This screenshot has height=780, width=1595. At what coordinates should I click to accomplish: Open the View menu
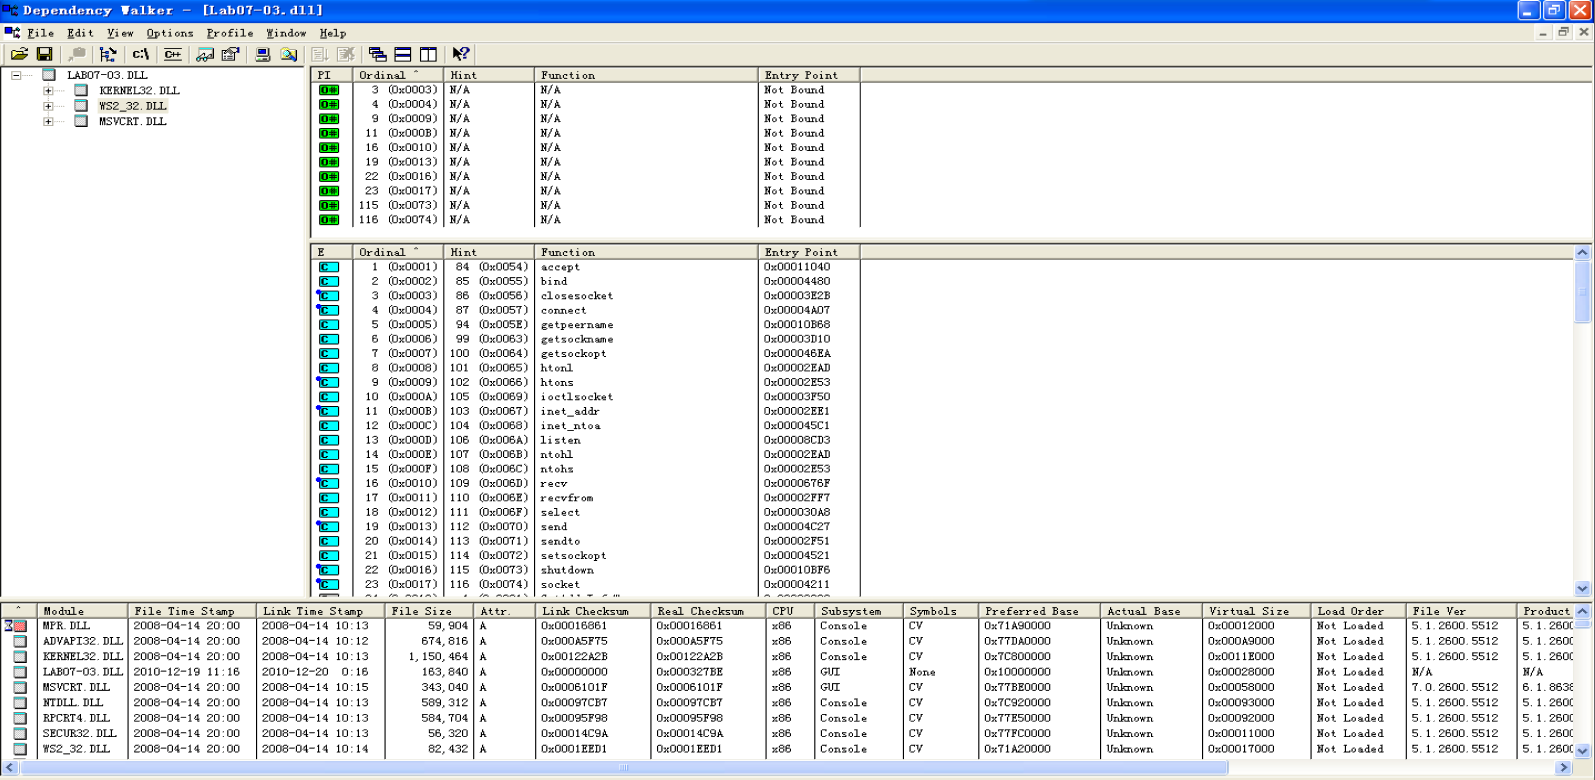120,33
